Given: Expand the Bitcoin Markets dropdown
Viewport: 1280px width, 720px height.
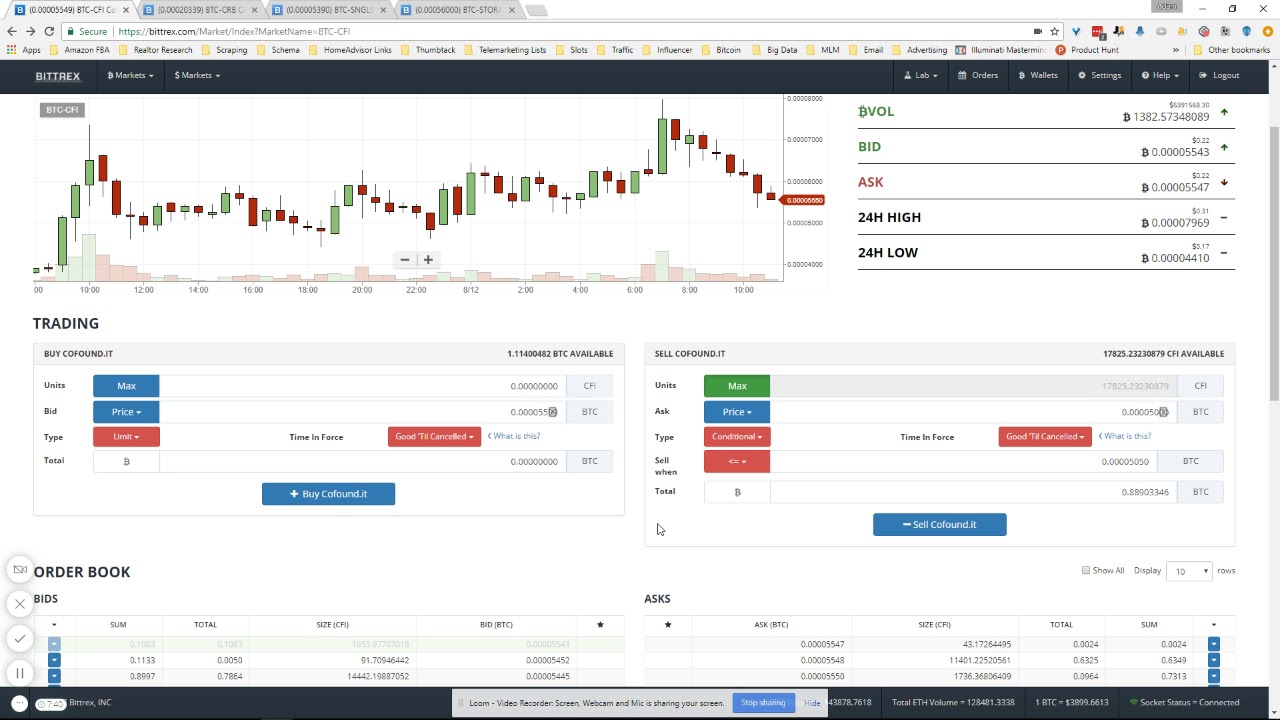Looking at the screenshot, I should pyautogui.click(x=130, y=75).
